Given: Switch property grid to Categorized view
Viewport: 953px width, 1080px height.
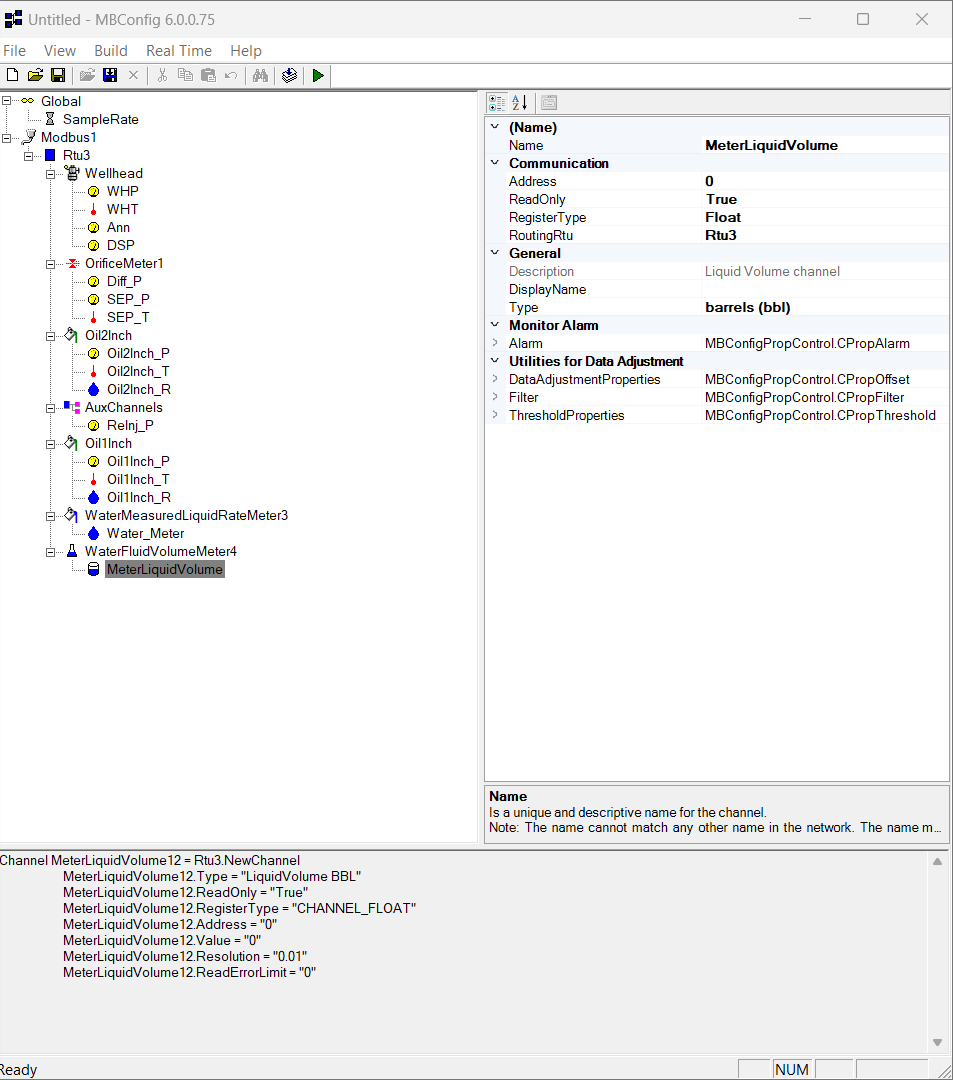Looking at the screenshot, I should pos(497,102).
